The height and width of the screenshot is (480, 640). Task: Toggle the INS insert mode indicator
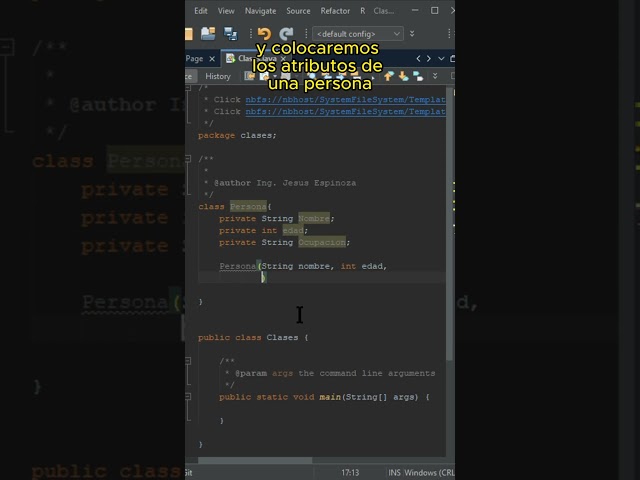[394, 473]
